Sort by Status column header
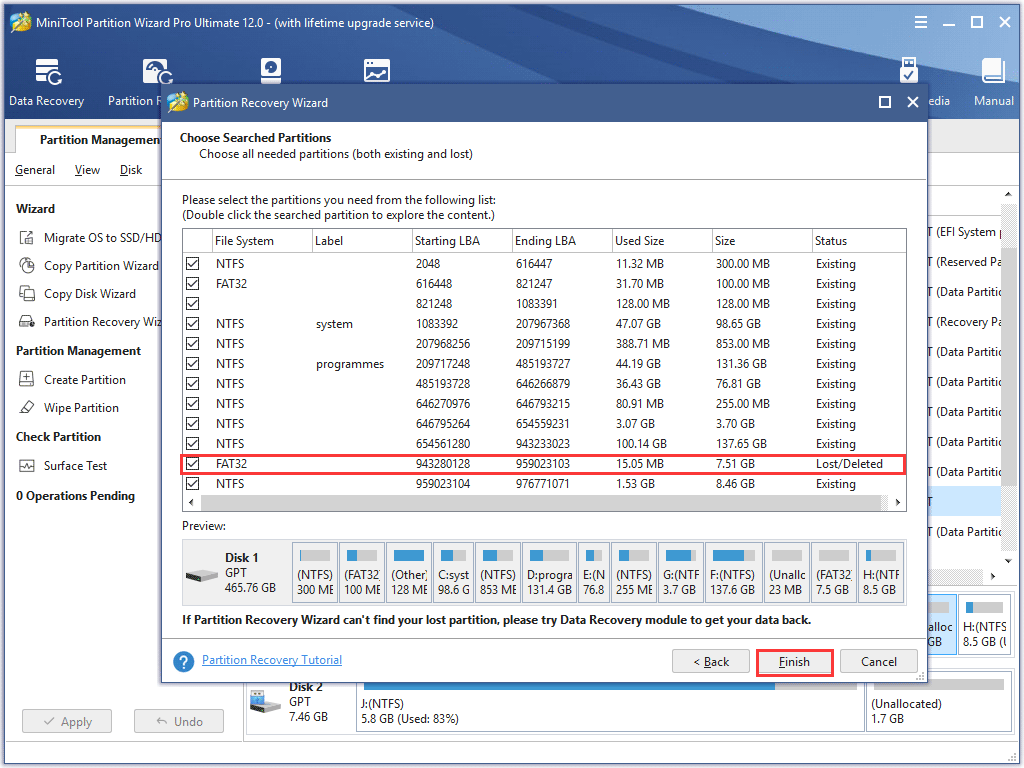This screenshot has height=768, width=1024. (859, 241)
